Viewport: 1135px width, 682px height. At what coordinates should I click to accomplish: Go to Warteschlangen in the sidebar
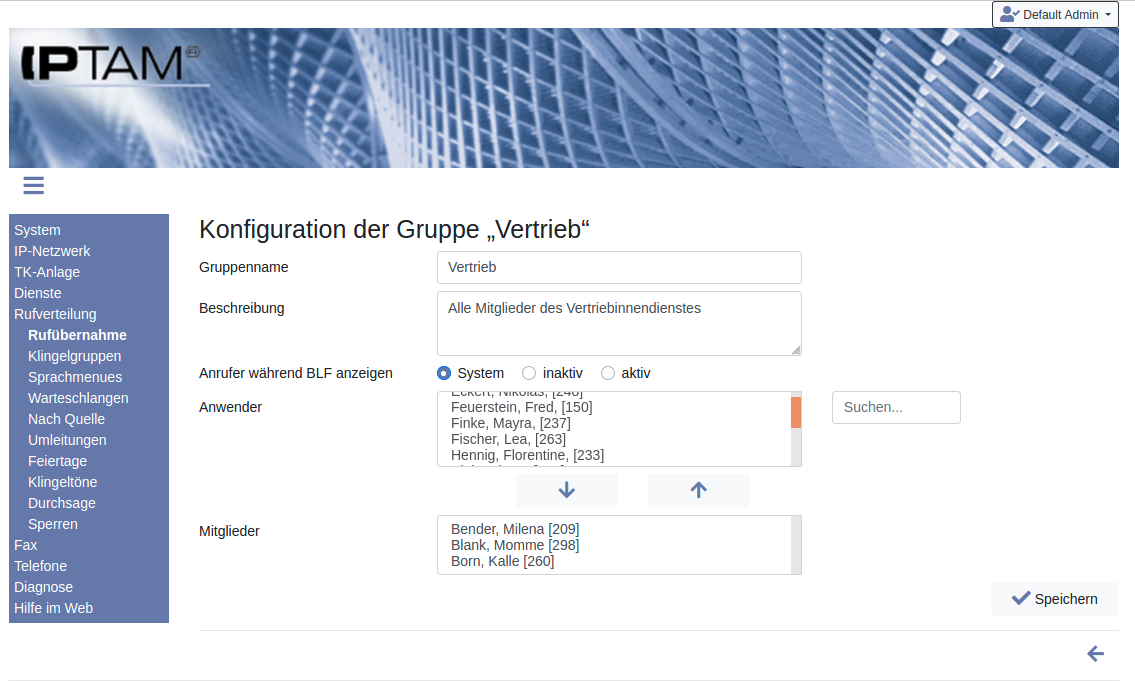(78, 398)
